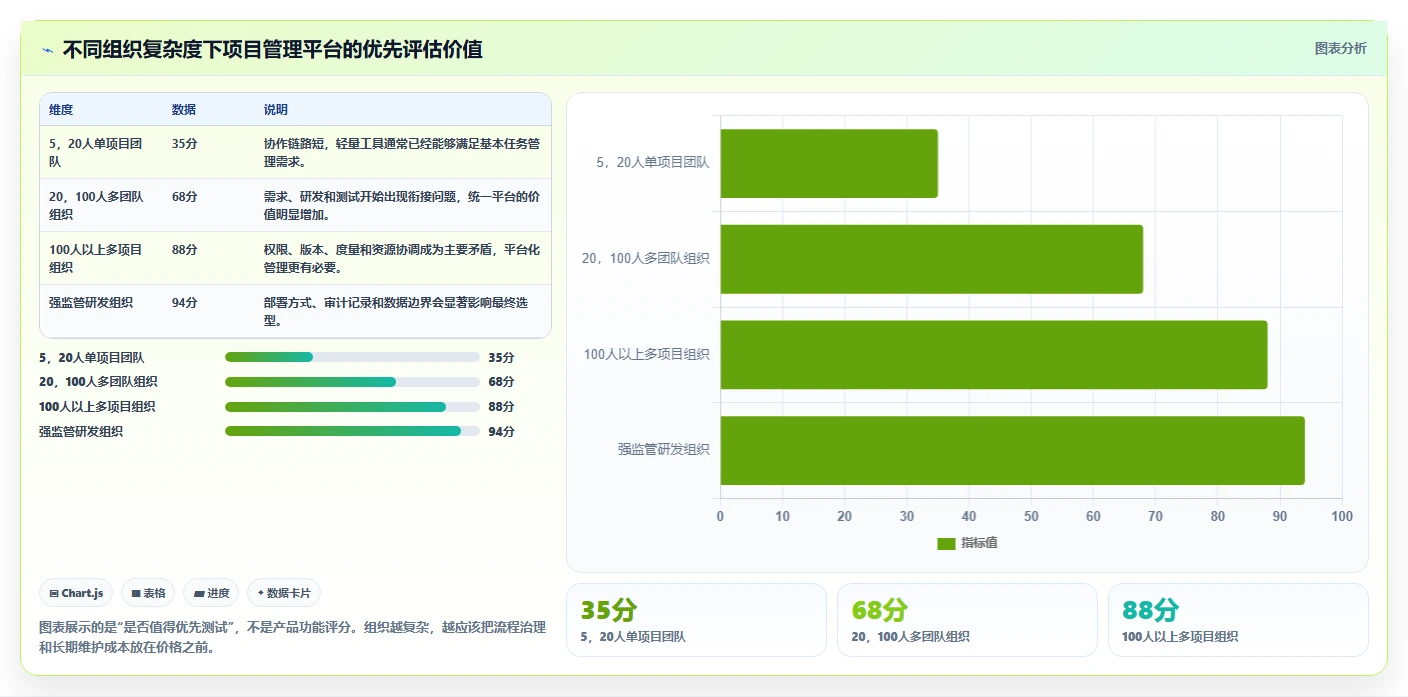This screenshot has width=1408, height=697.
Task: Click y-axis label 强监管研发组织 in chart
Action: (x=663, y=450)
